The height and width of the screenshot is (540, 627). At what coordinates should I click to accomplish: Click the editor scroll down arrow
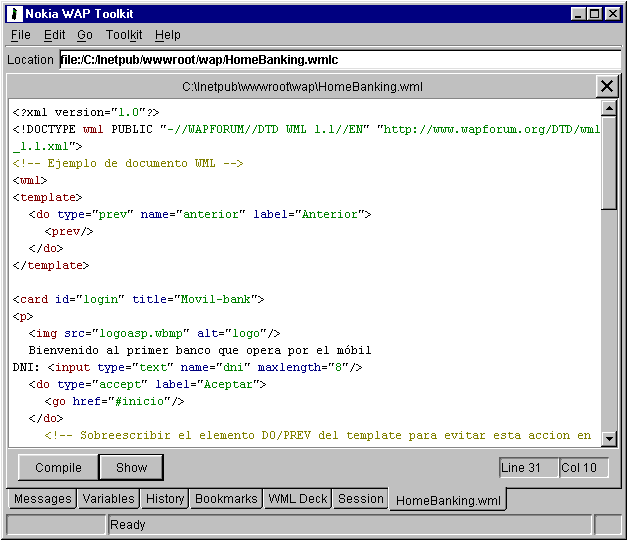pyautogui.click(x=609, y=438)
